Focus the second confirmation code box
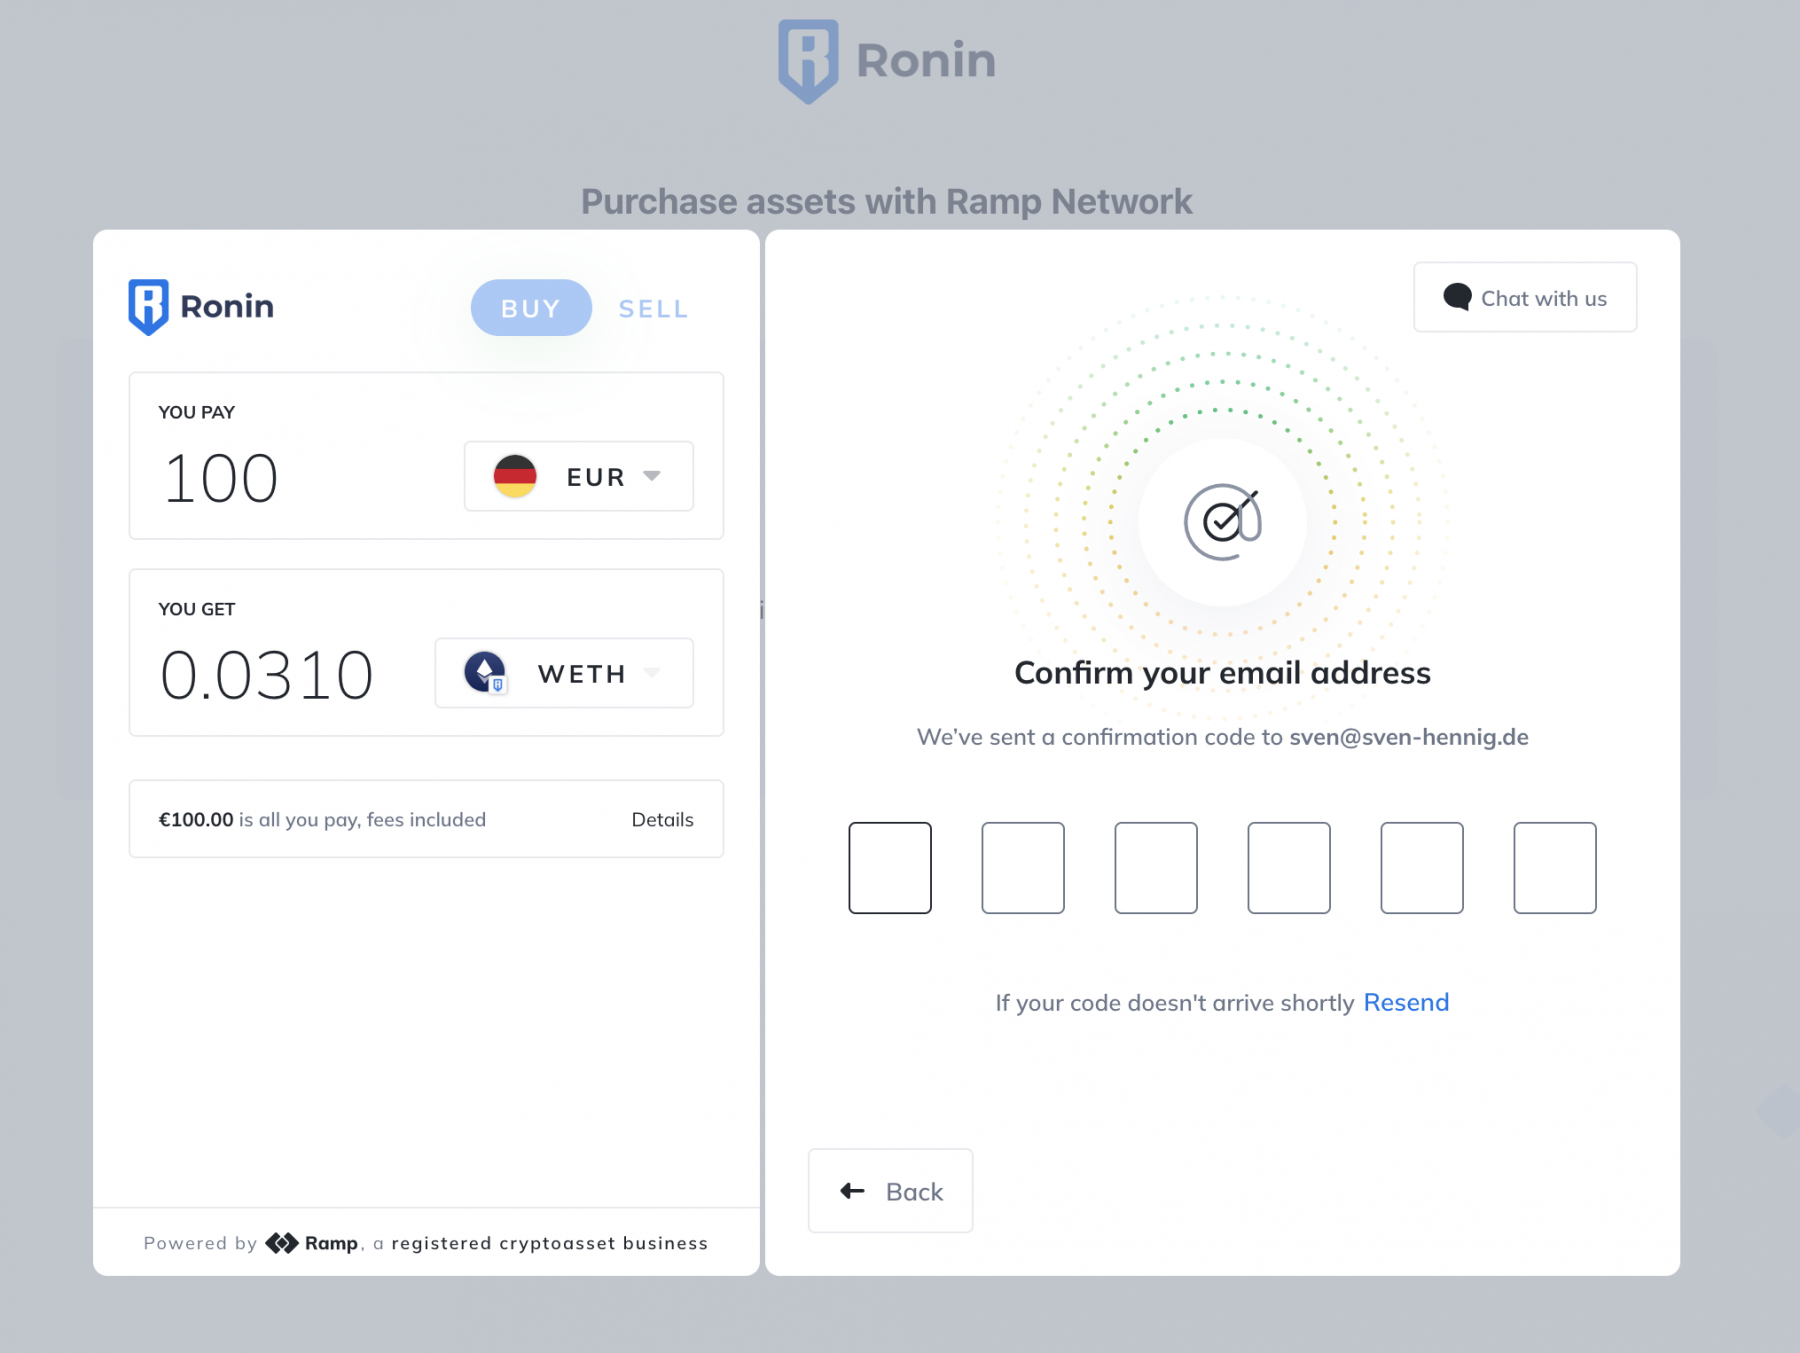Viewport: 1800px width, 1353px height. (1023, 868)
